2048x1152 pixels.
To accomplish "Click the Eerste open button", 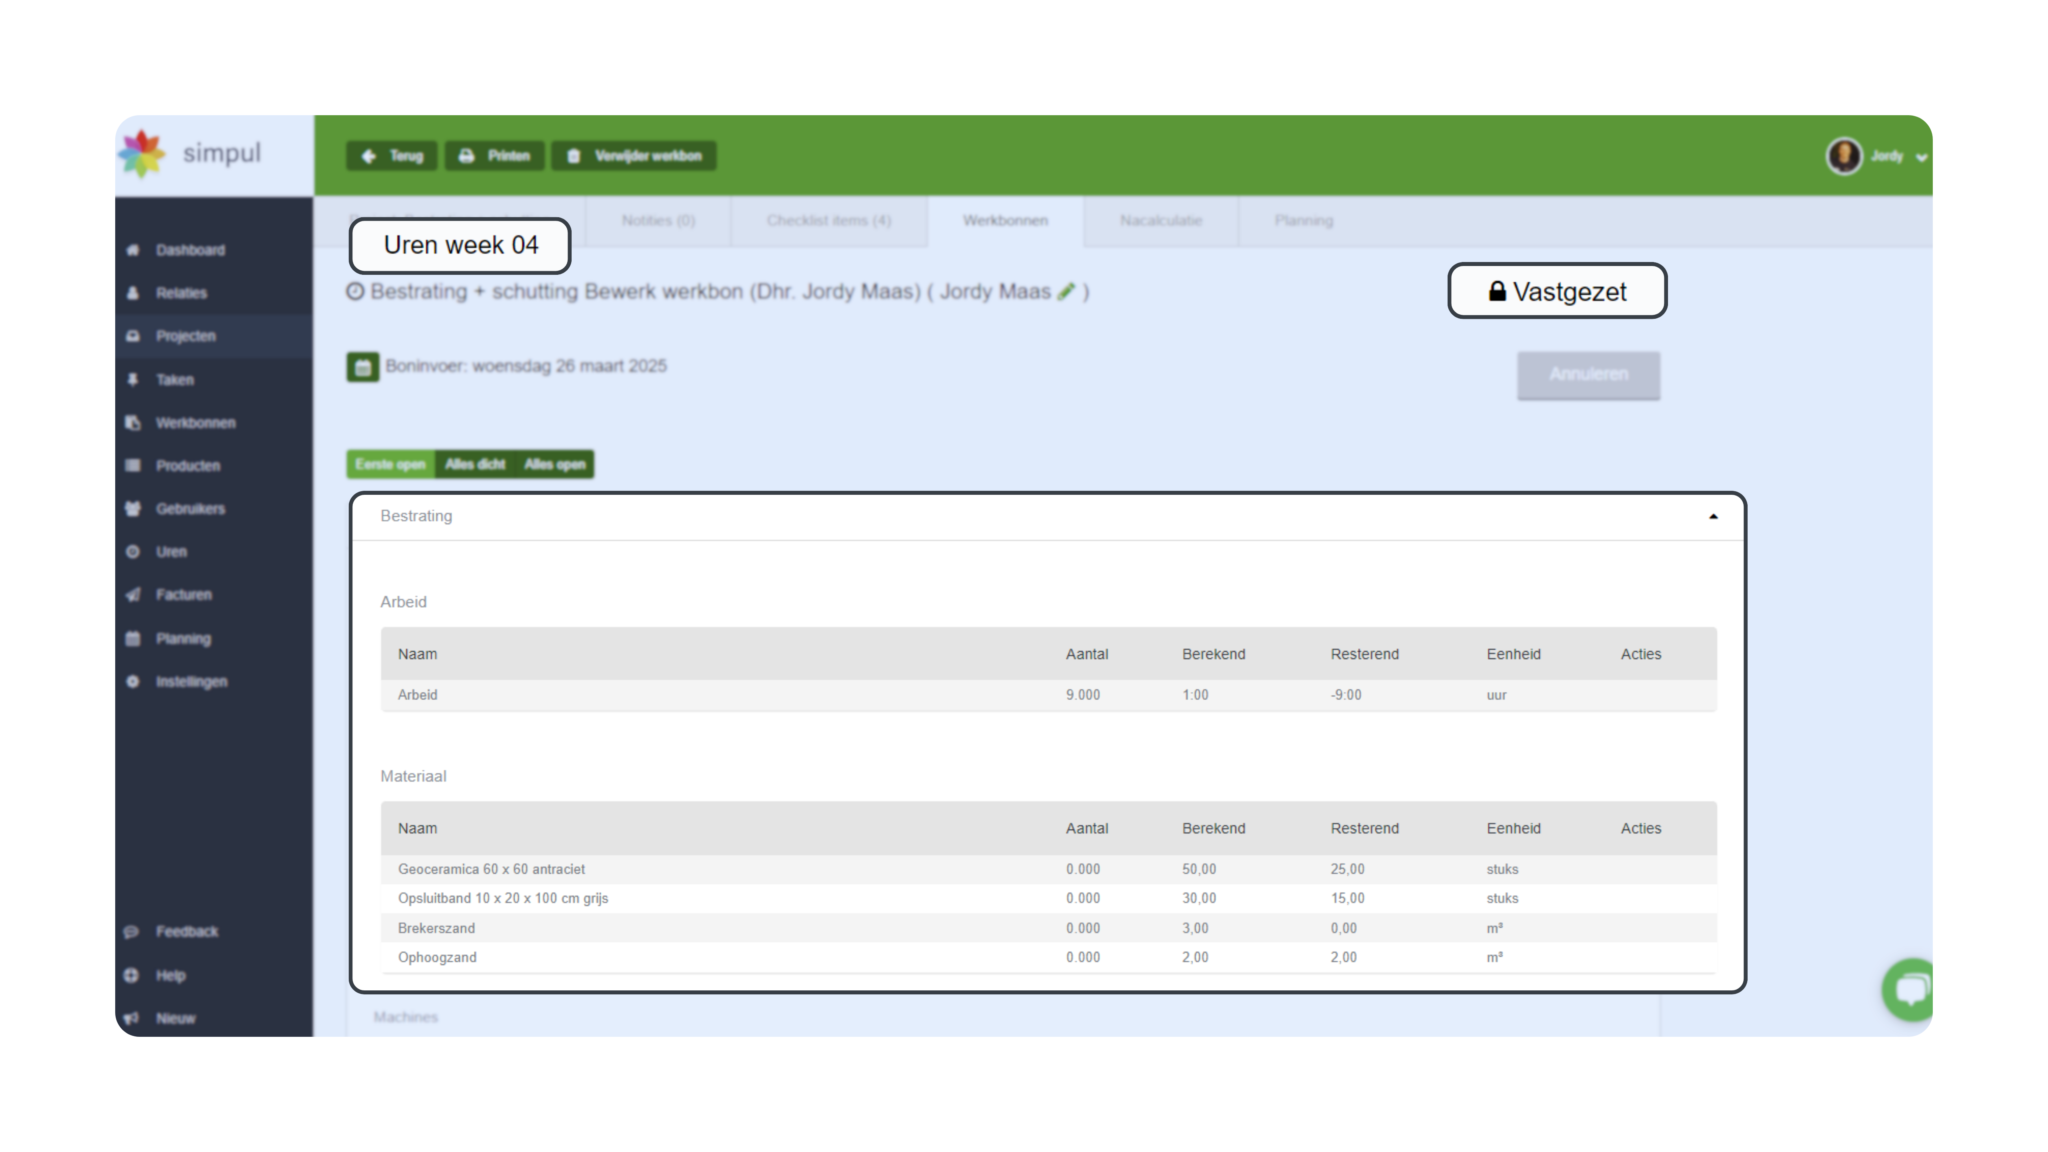I will pyautogui.click(x=391, y=464).
